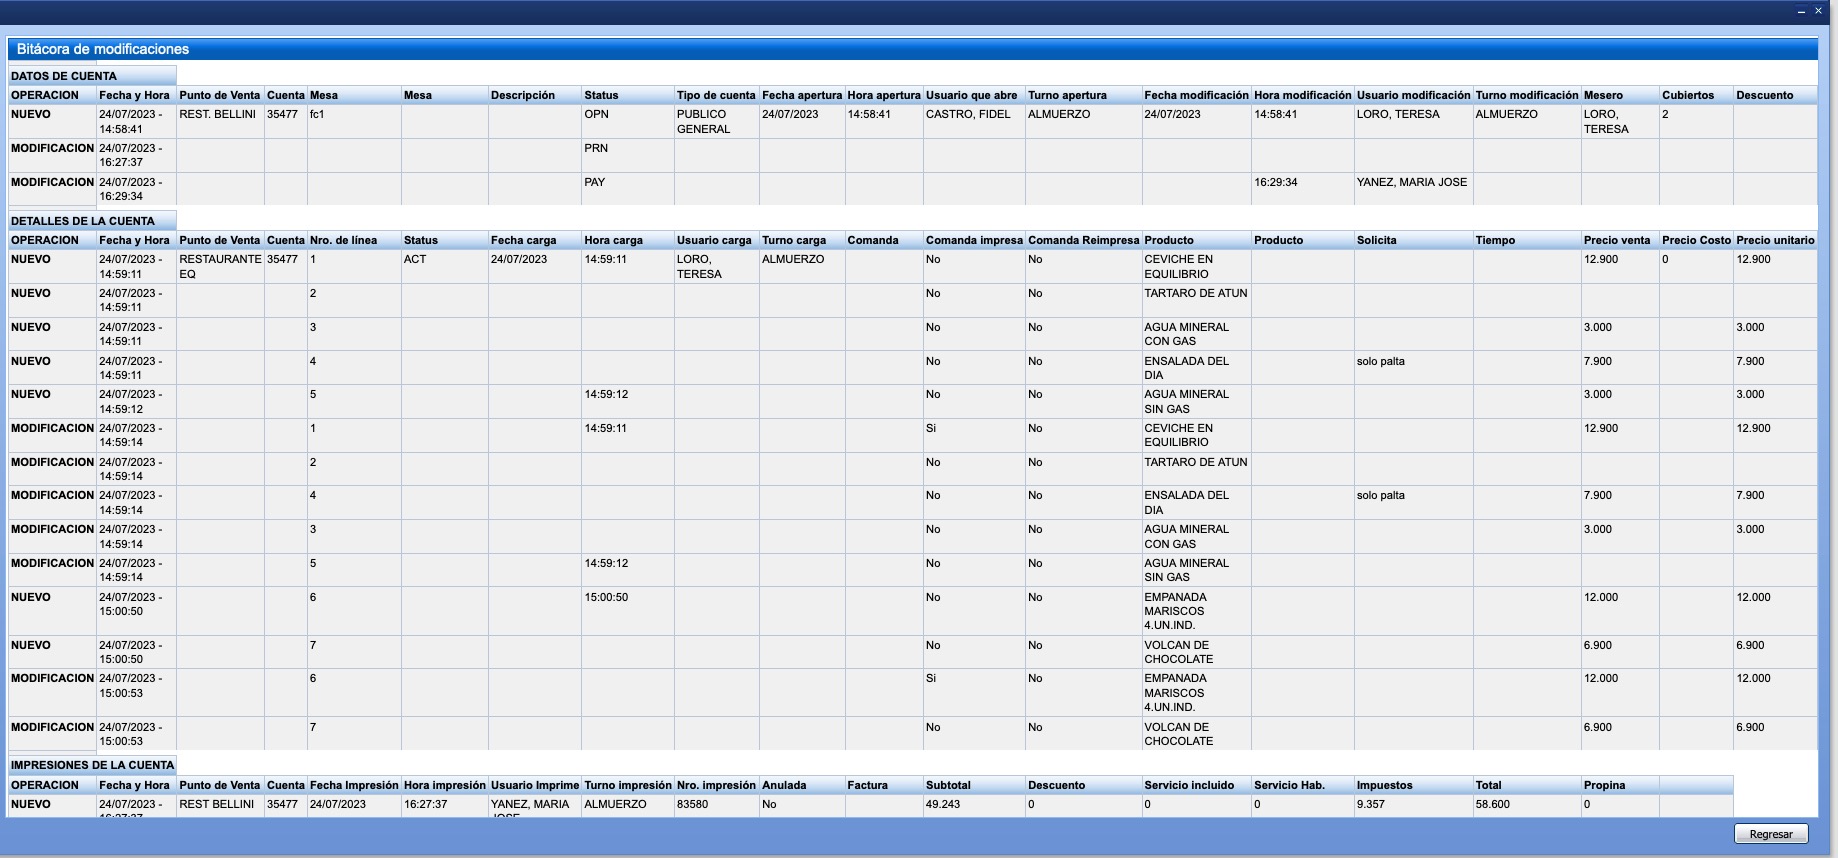Click the 'Fecha apertura' column header
The width and height of the screenshot is (1838, 858).
(x=802, y=95)
